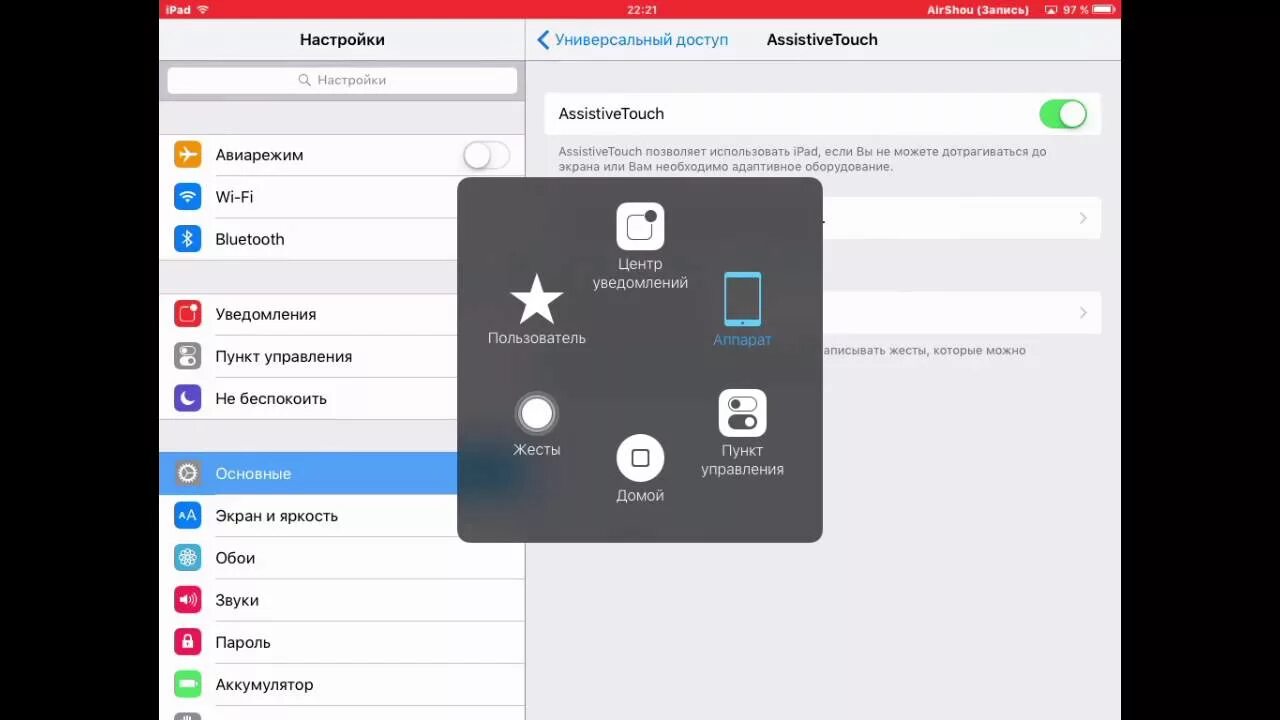Image resolution: width=1280 pixels, height=720 pixels.
Task: Tap the Авиарежим airplane icon
Action: (188, 155)
